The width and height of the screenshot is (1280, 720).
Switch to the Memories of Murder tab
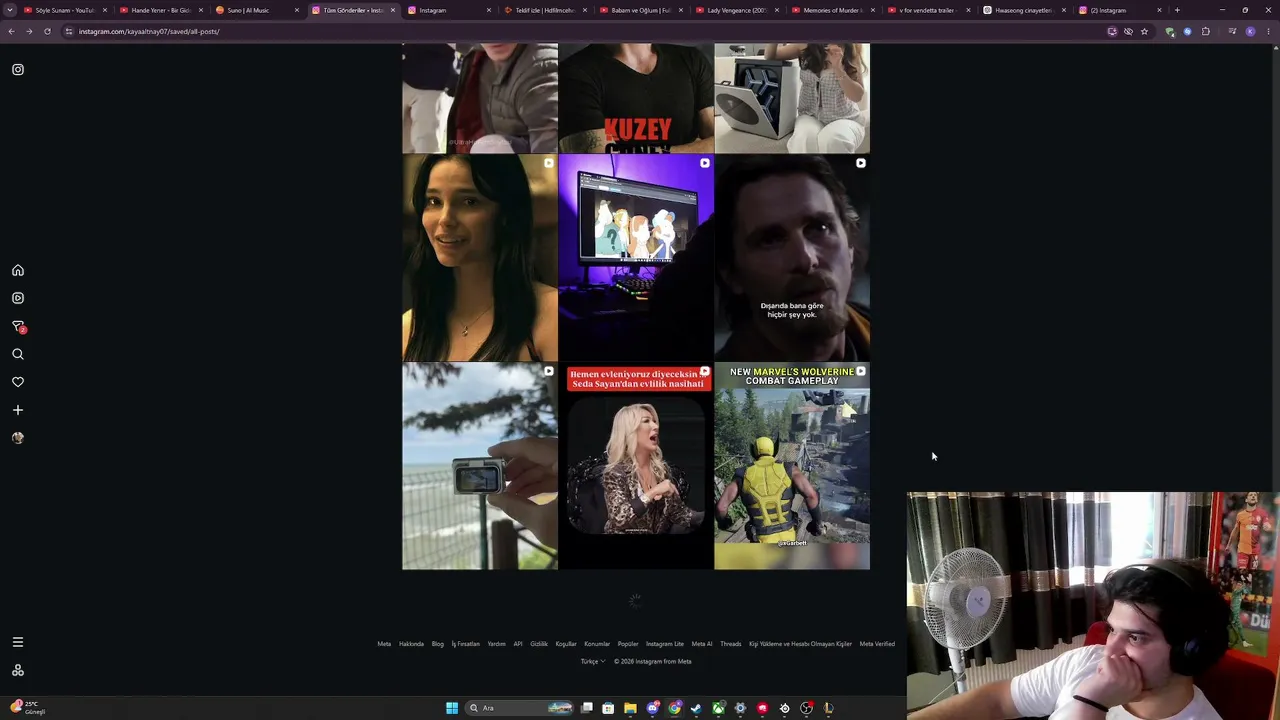[x=831, y=10]
